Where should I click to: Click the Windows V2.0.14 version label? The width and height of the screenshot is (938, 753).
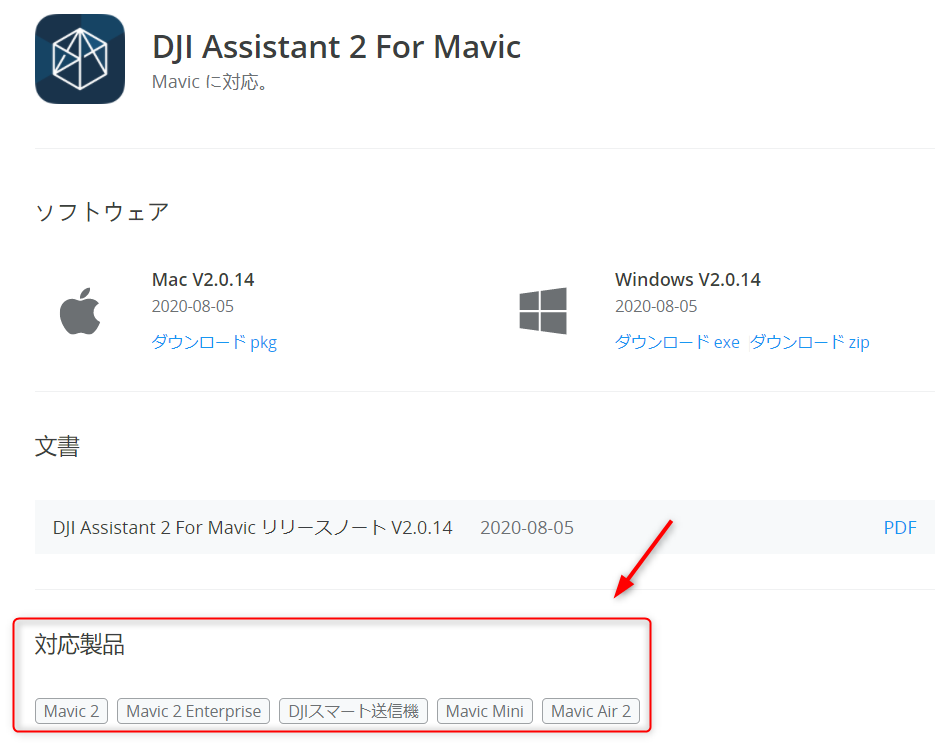687,279
